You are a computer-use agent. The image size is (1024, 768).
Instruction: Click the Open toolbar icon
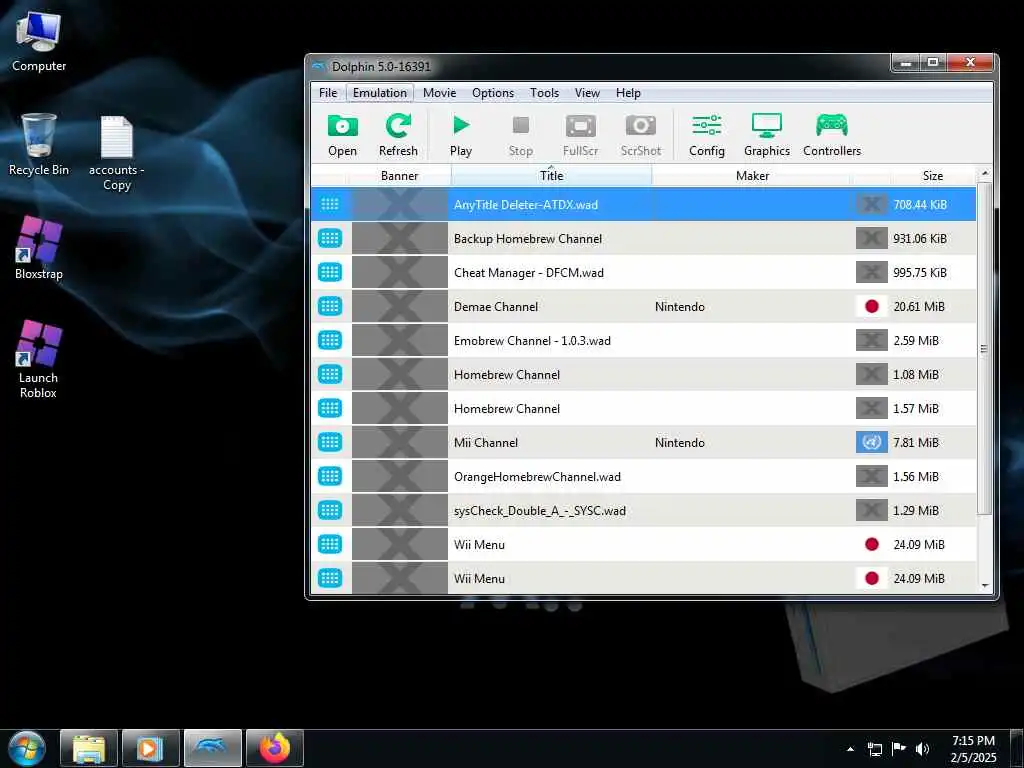[x=342, y=135]
